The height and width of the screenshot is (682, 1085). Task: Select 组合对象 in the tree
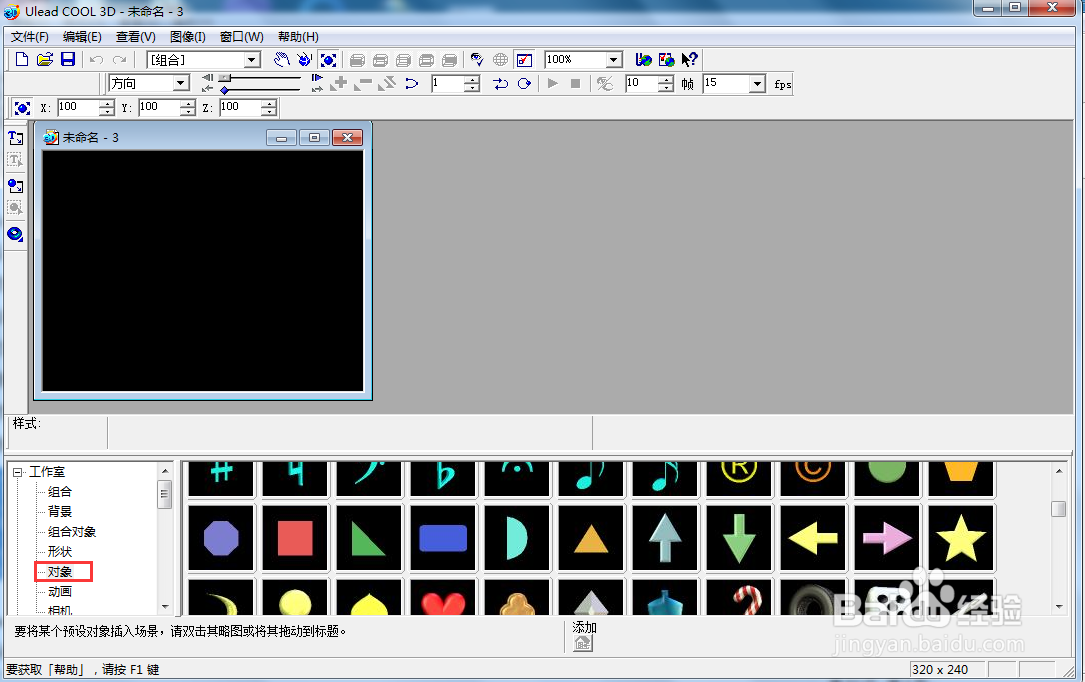pos(72,532)
